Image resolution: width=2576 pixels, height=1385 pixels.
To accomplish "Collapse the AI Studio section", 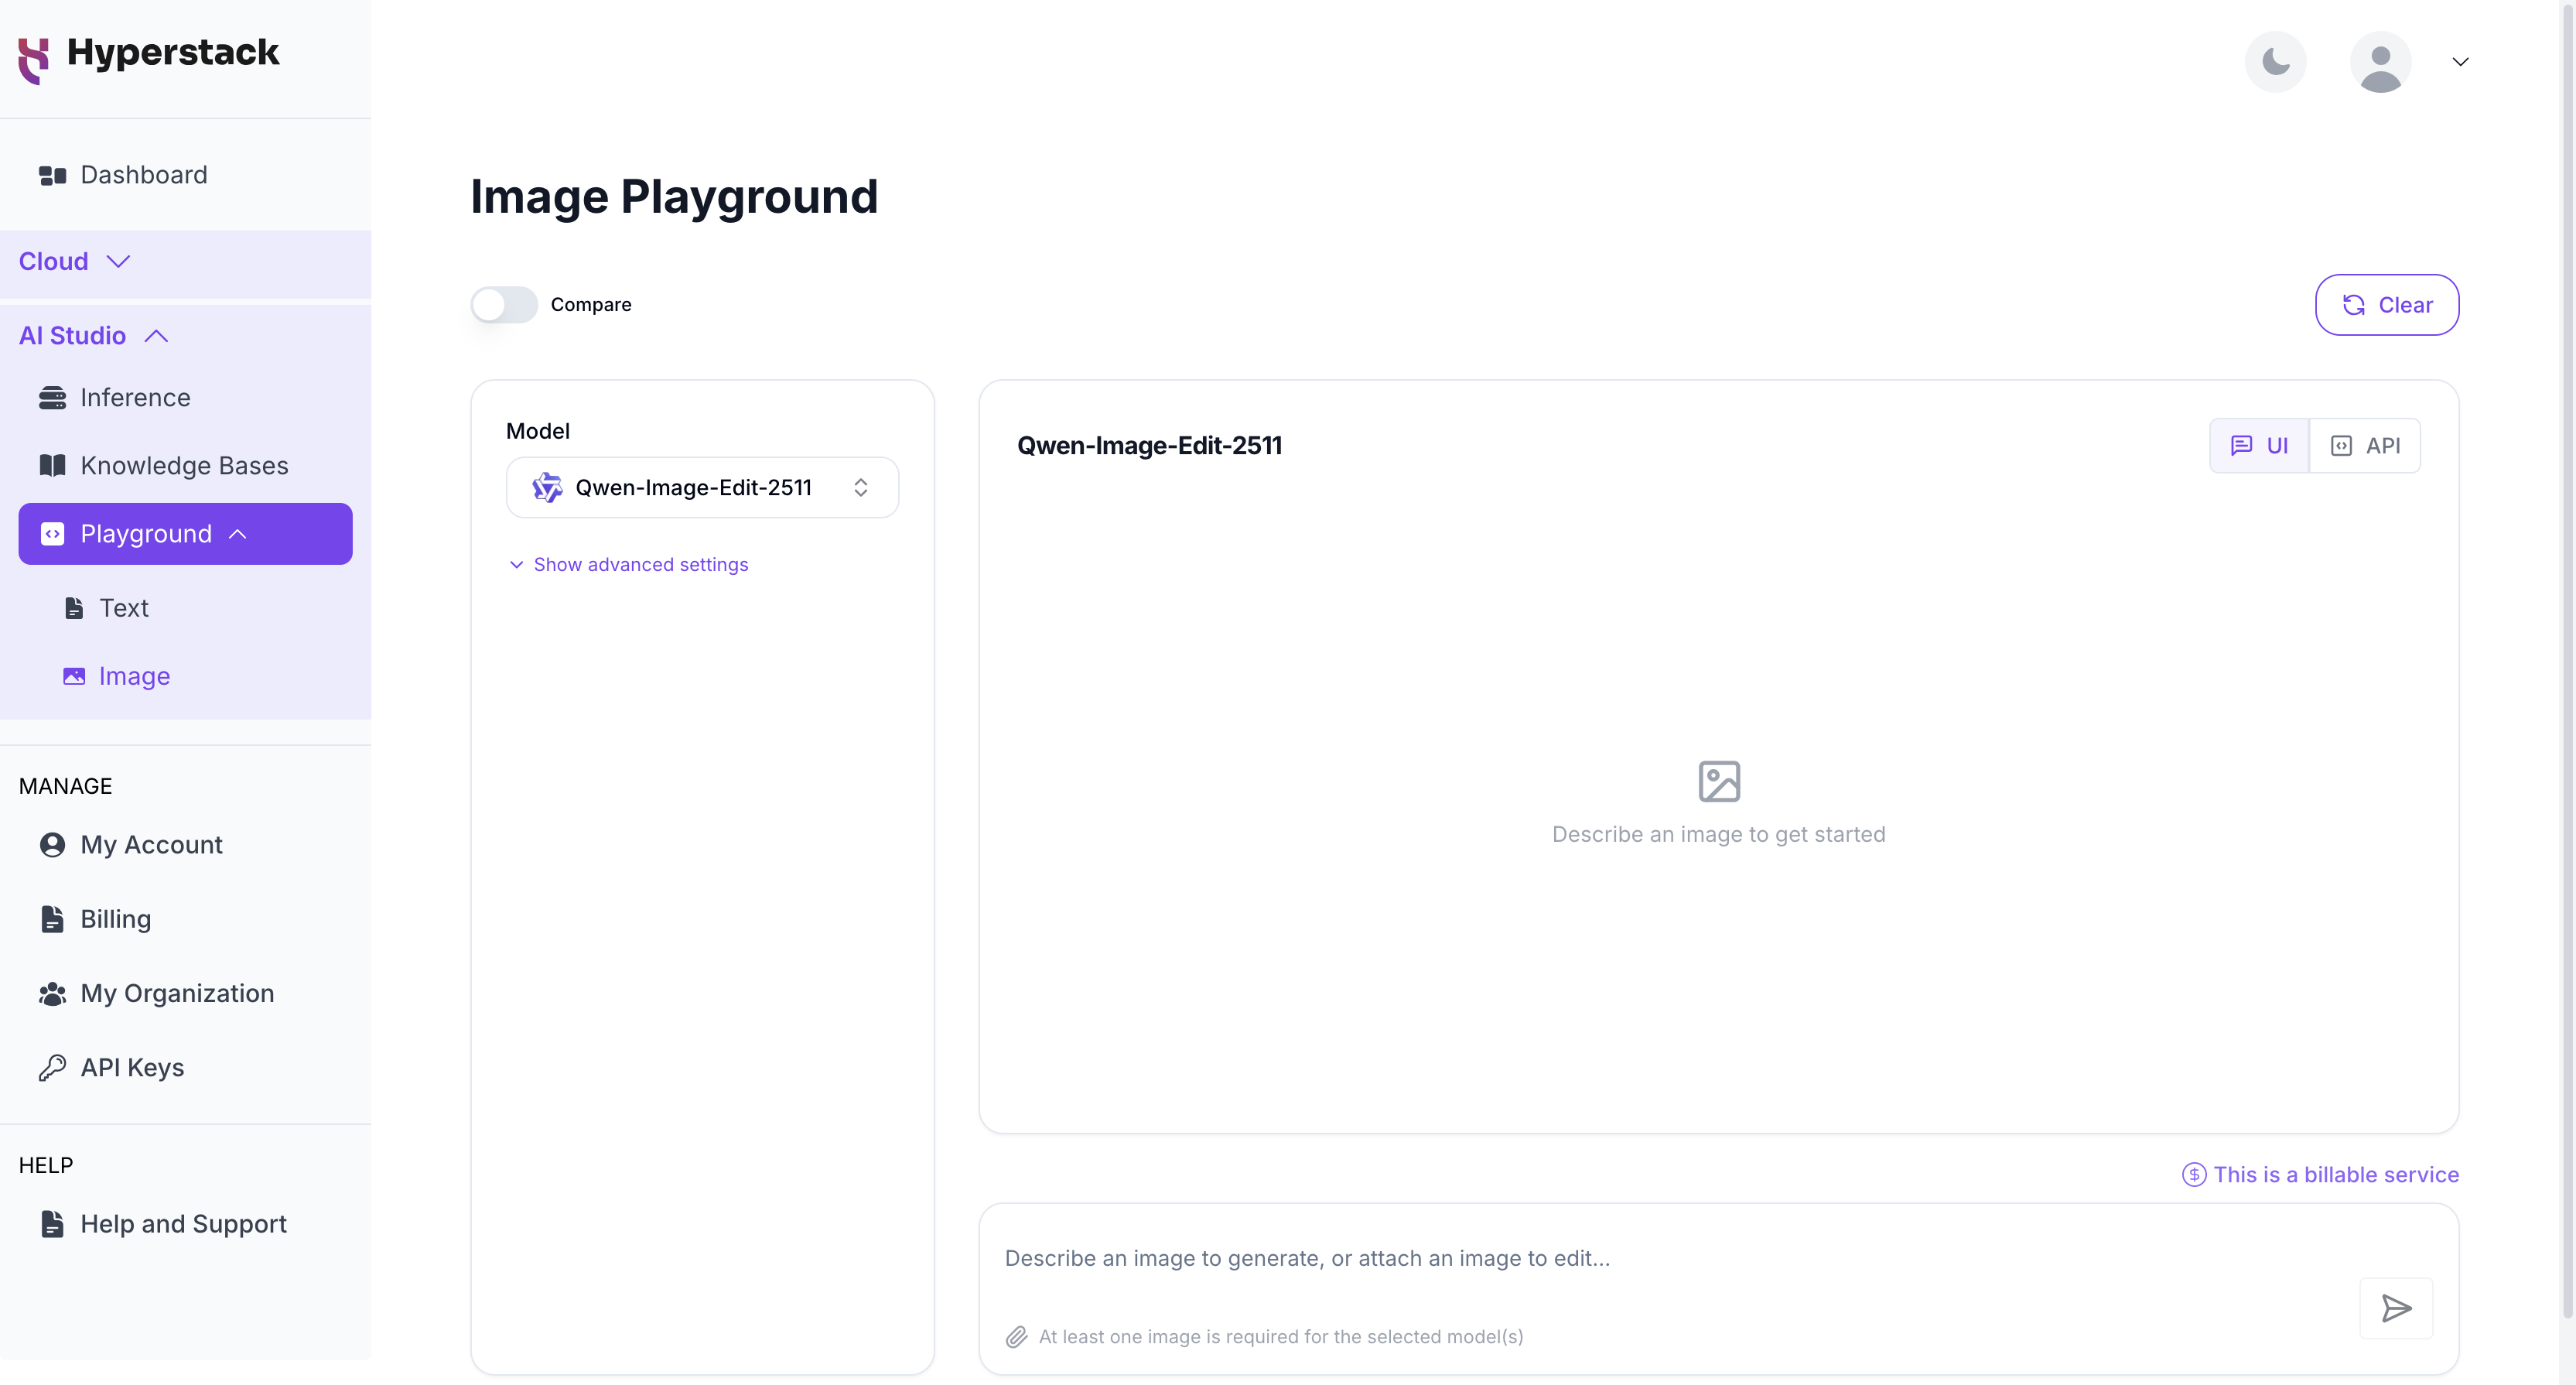I will click(94, 336).
